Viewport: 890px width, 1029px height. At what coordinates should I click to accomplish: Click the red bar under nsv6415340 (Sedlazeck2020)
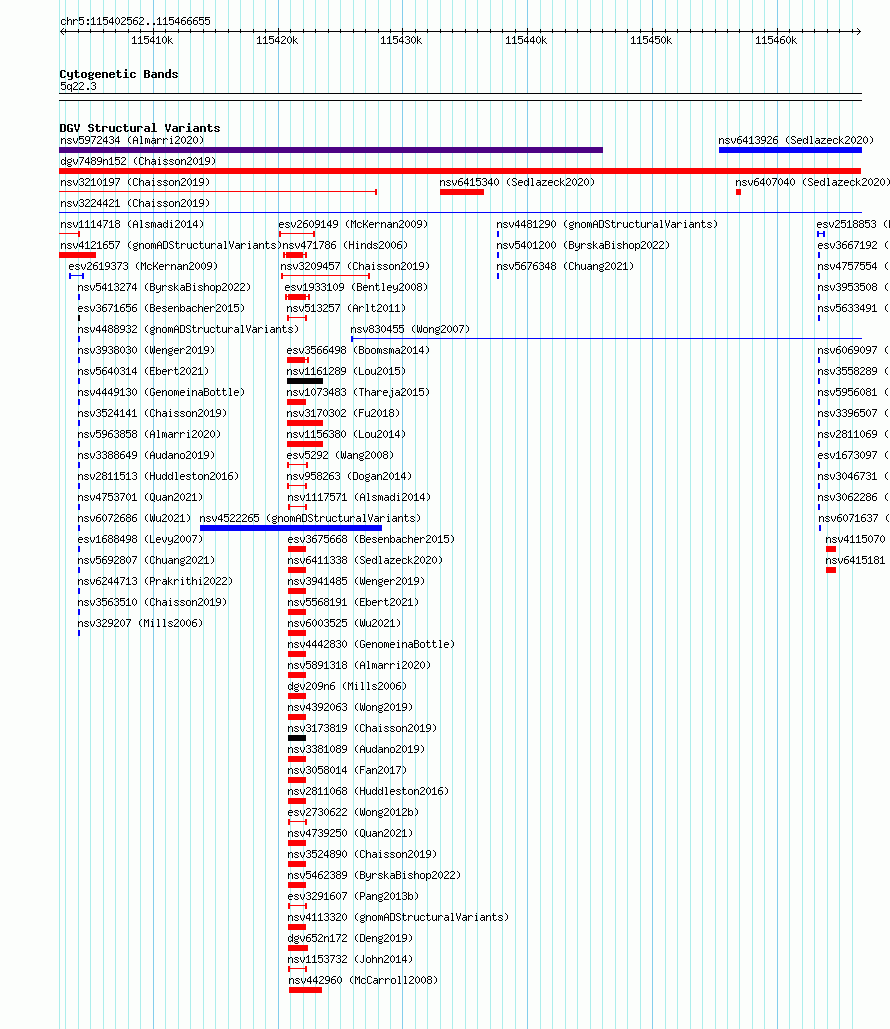[x=462, y=192]
